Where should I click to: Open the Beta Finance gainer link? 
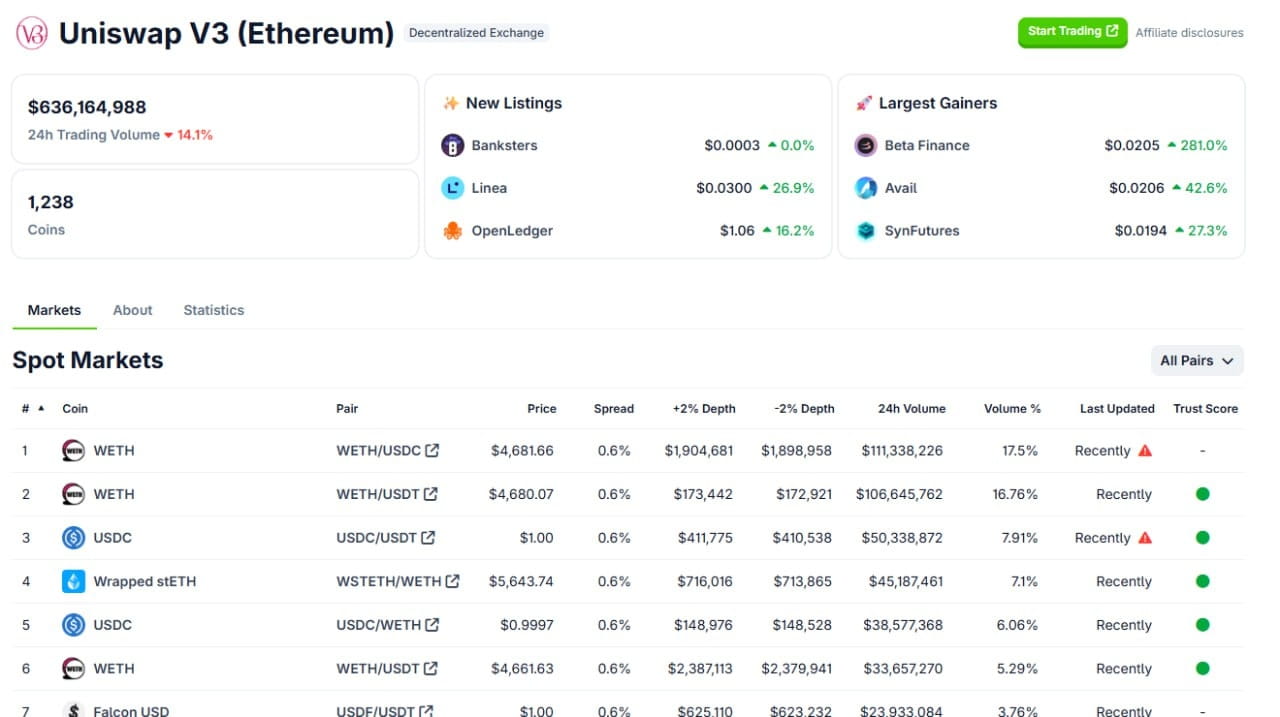(927, 145)
